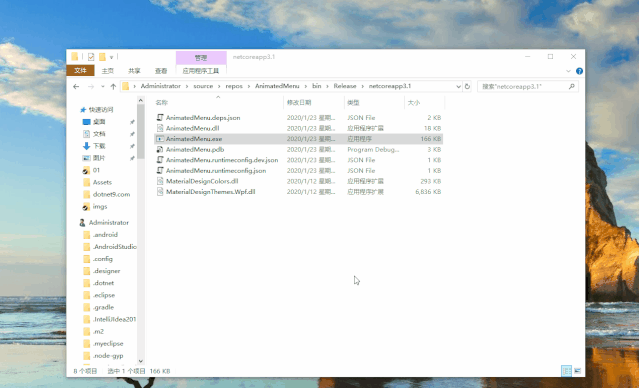Open the Help question mark icon
The height and width of the screenshot is (388, 639).
(580, 71)
